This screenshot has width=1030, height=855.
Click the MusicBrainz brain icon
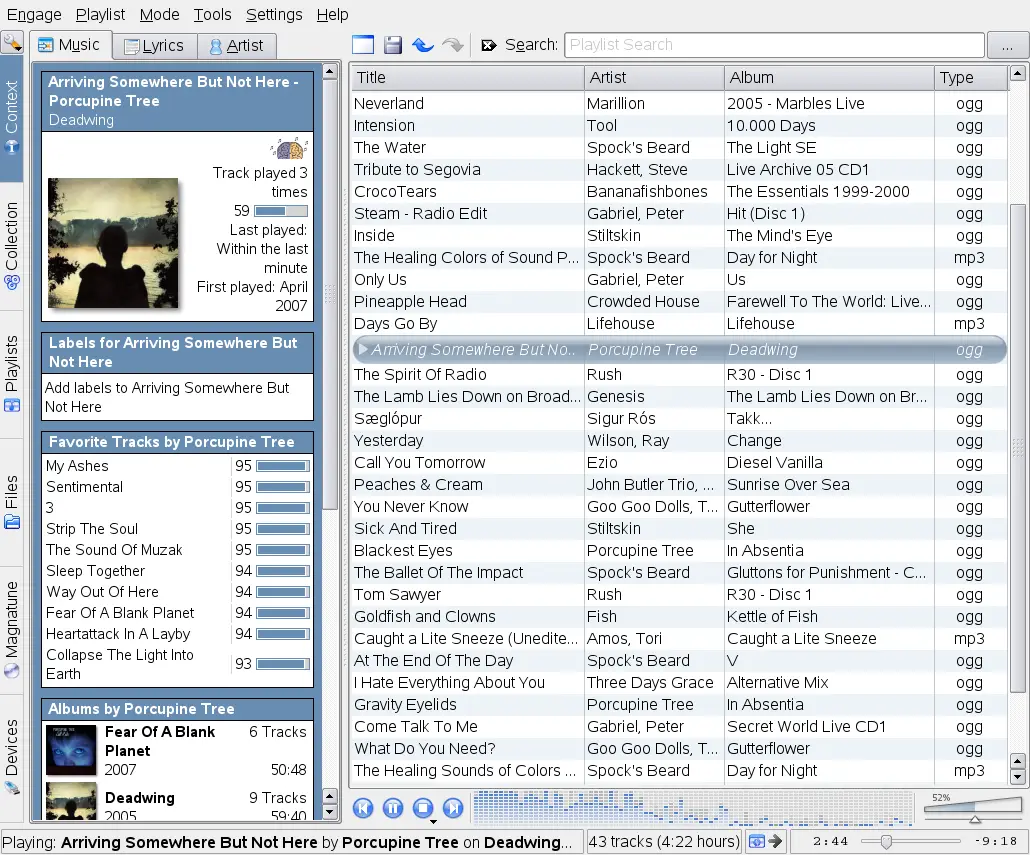289,149
